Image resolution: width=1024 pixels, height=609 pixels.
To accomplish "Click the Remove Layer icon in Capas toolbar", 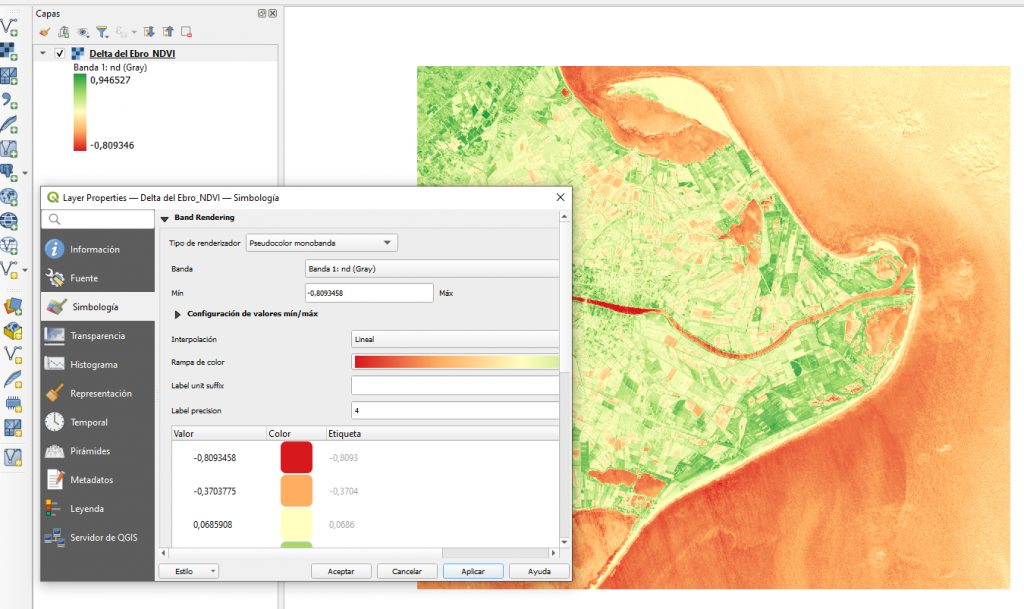I will 185,32.
